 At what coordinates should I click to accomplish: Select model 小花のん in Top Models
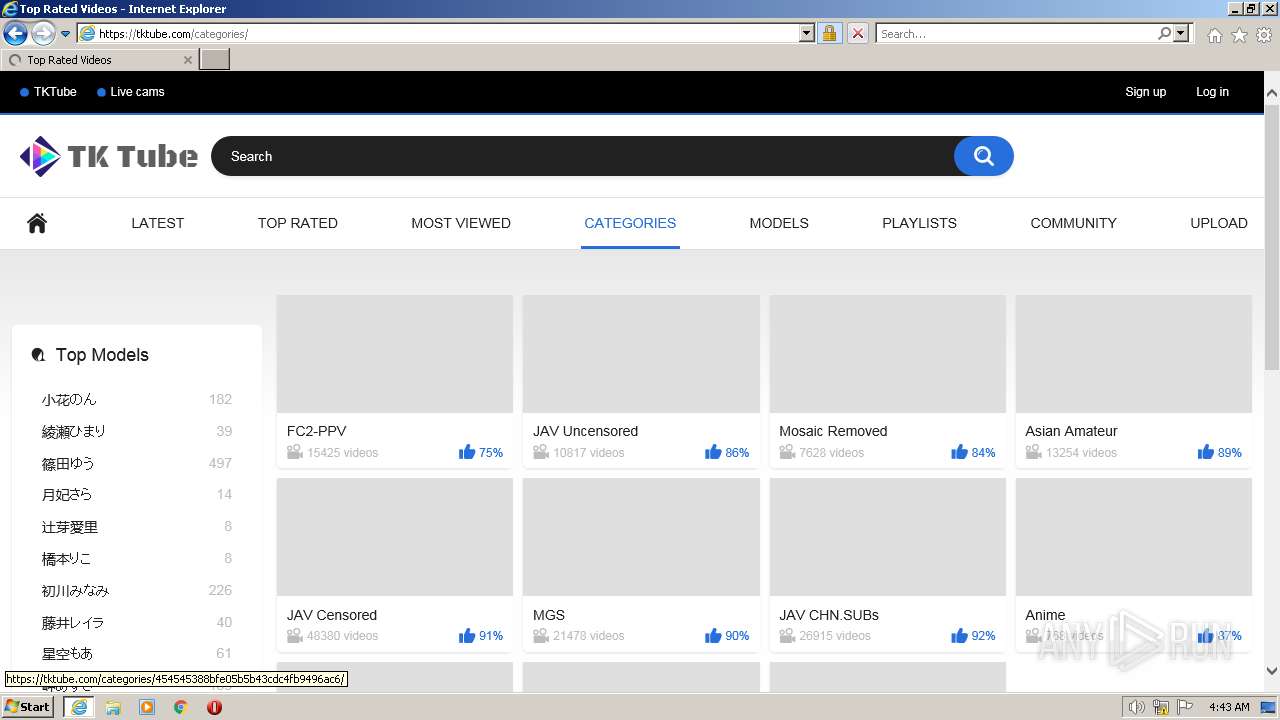(69, 399)
